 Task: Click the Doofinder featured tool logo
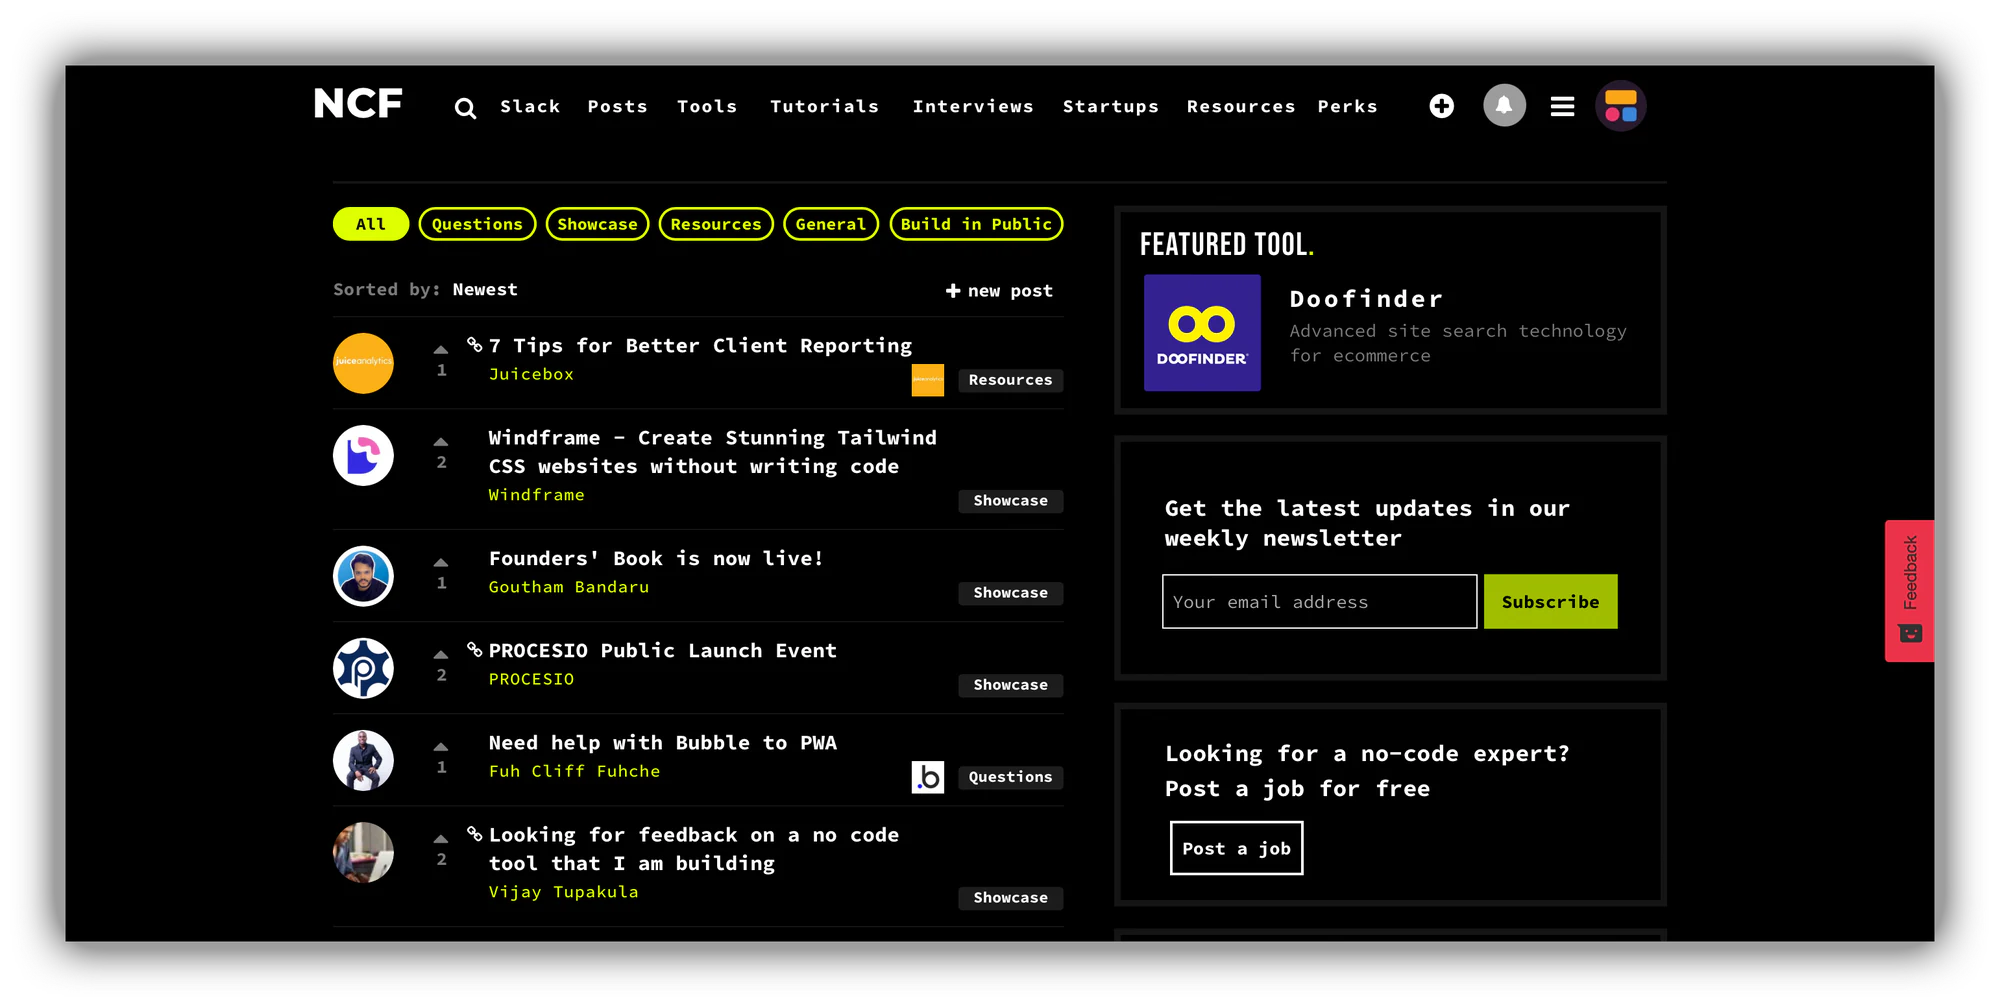click(x=1202, y=333)
